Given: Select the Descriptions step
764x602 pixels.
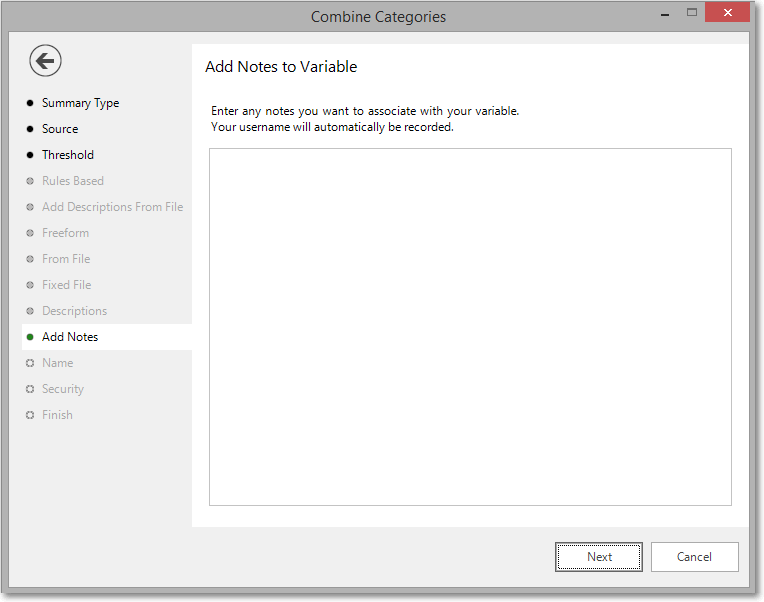Looking at the screenshot, I should coord(75,311).
